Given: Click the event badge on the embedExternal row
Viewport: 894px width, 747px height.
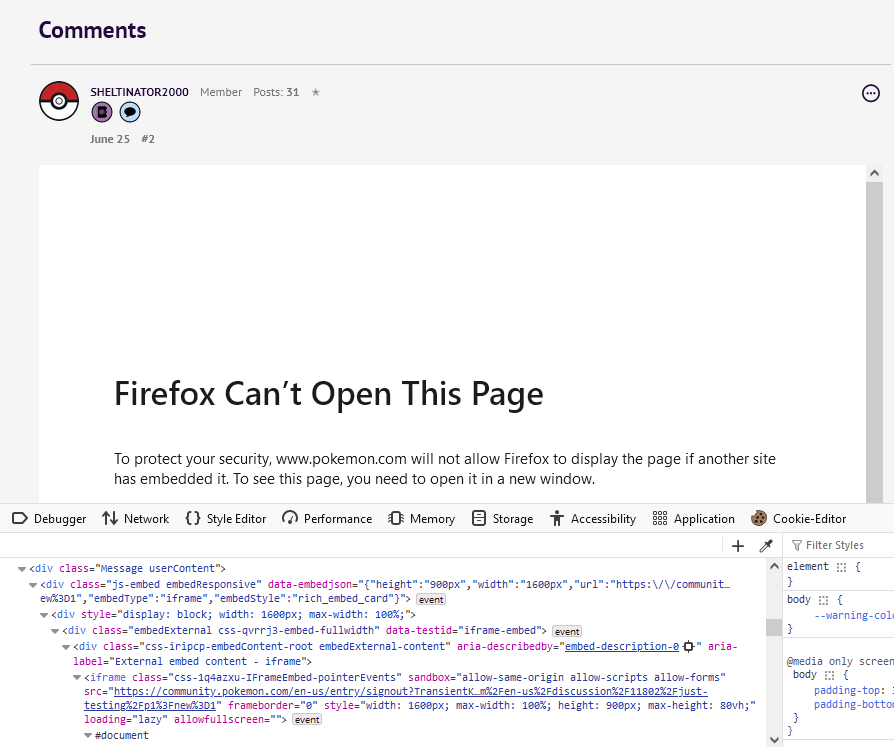Looking at the screenshot, I should 567,631.
